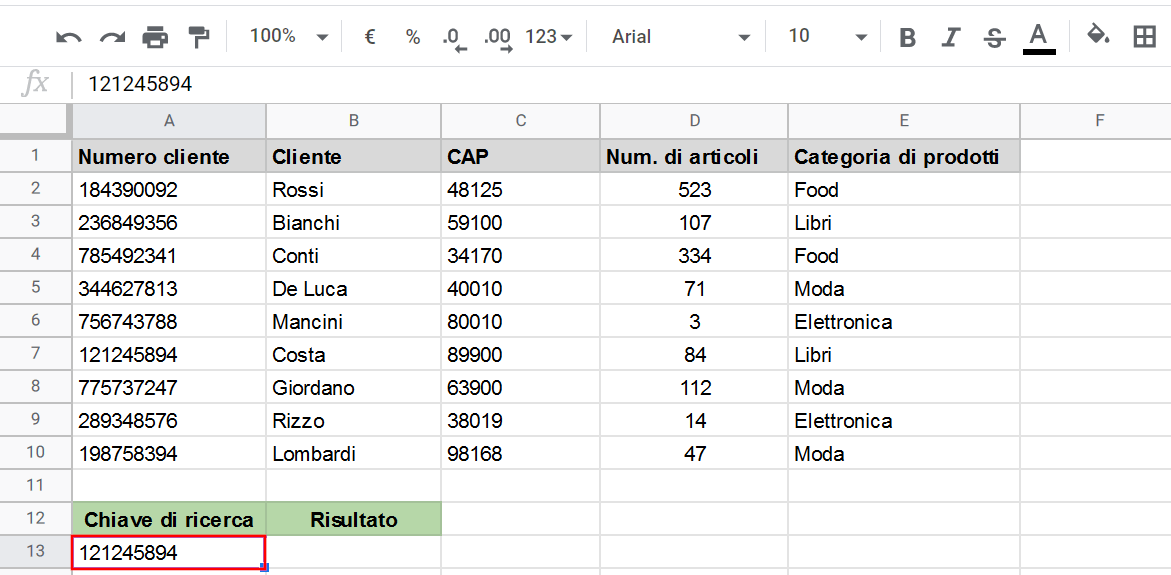Print the spreadsheet
Viewport: 1171px width, 575px height.
tap(155, 37)
